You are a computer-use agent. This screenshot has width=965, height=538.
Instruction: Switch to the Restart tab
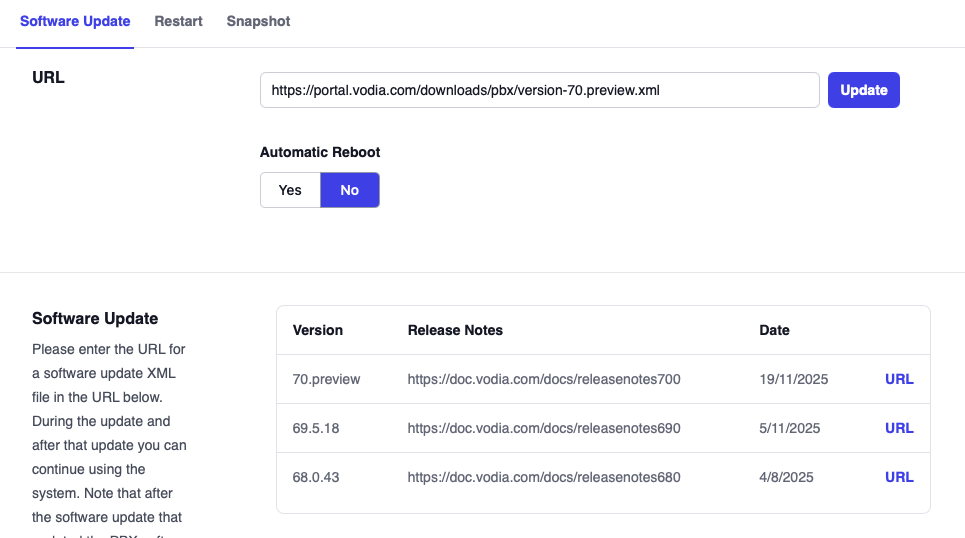pyautogui.click(x=178, y=21)
